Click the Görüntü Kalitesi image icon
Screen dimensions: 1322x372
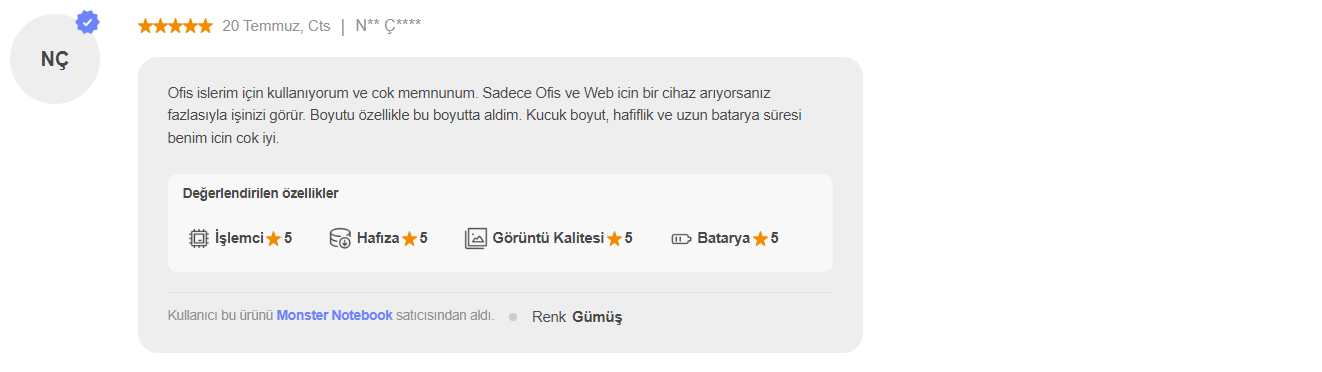[x=475, y=239]
